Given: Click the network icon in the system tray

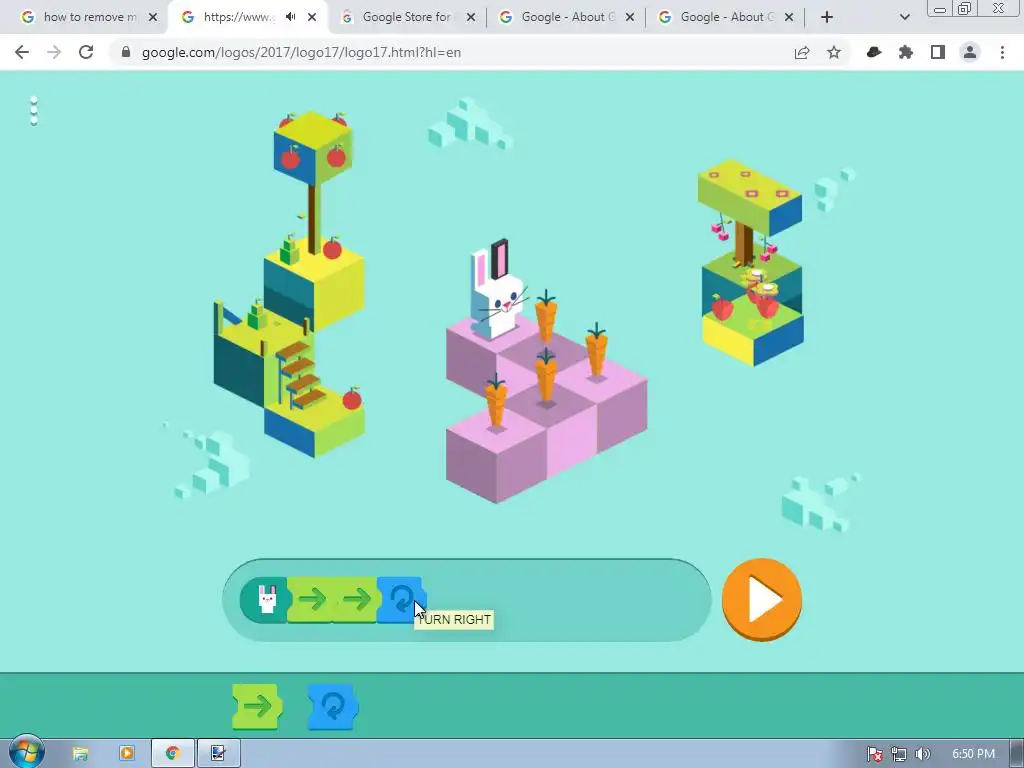Looking at the screenshot, I should click(899, 754).
